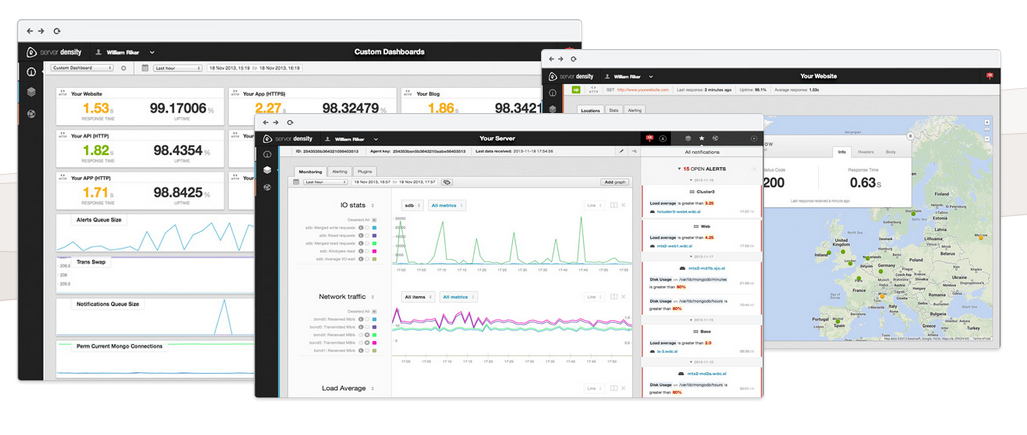Close the map info popup in Your Website

(910, 136)
